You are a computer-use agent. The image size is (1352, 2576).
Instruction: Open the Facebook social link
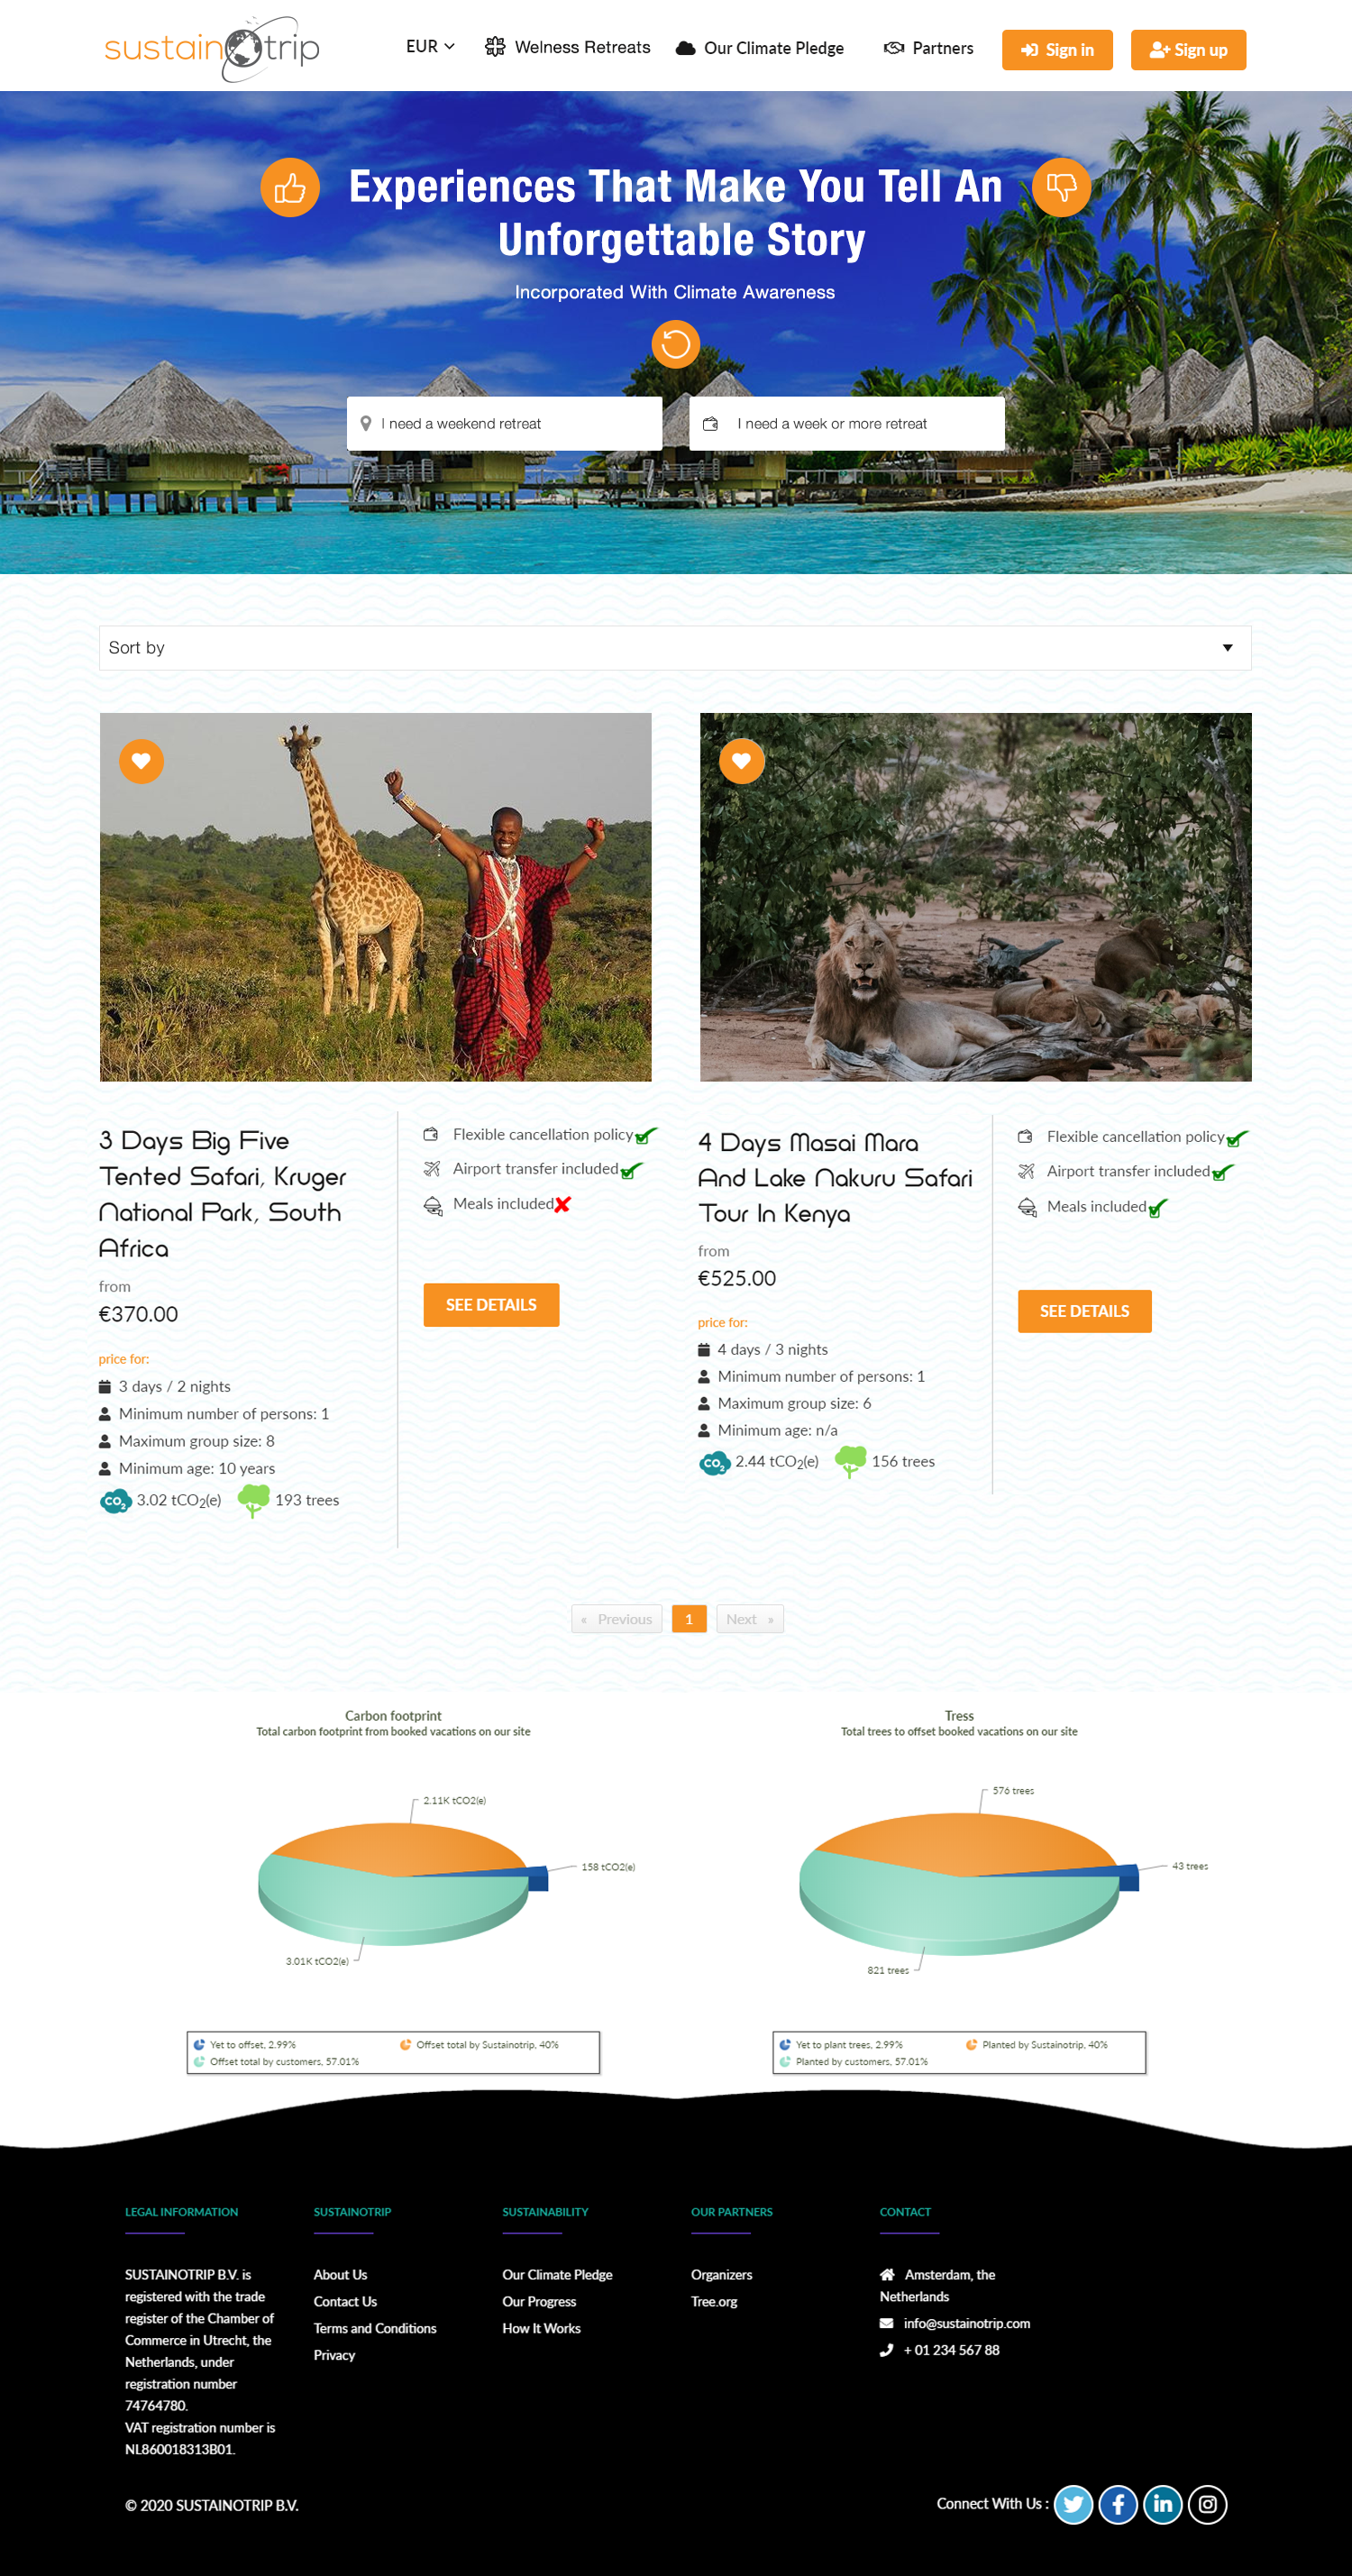click(1118, 2504)
